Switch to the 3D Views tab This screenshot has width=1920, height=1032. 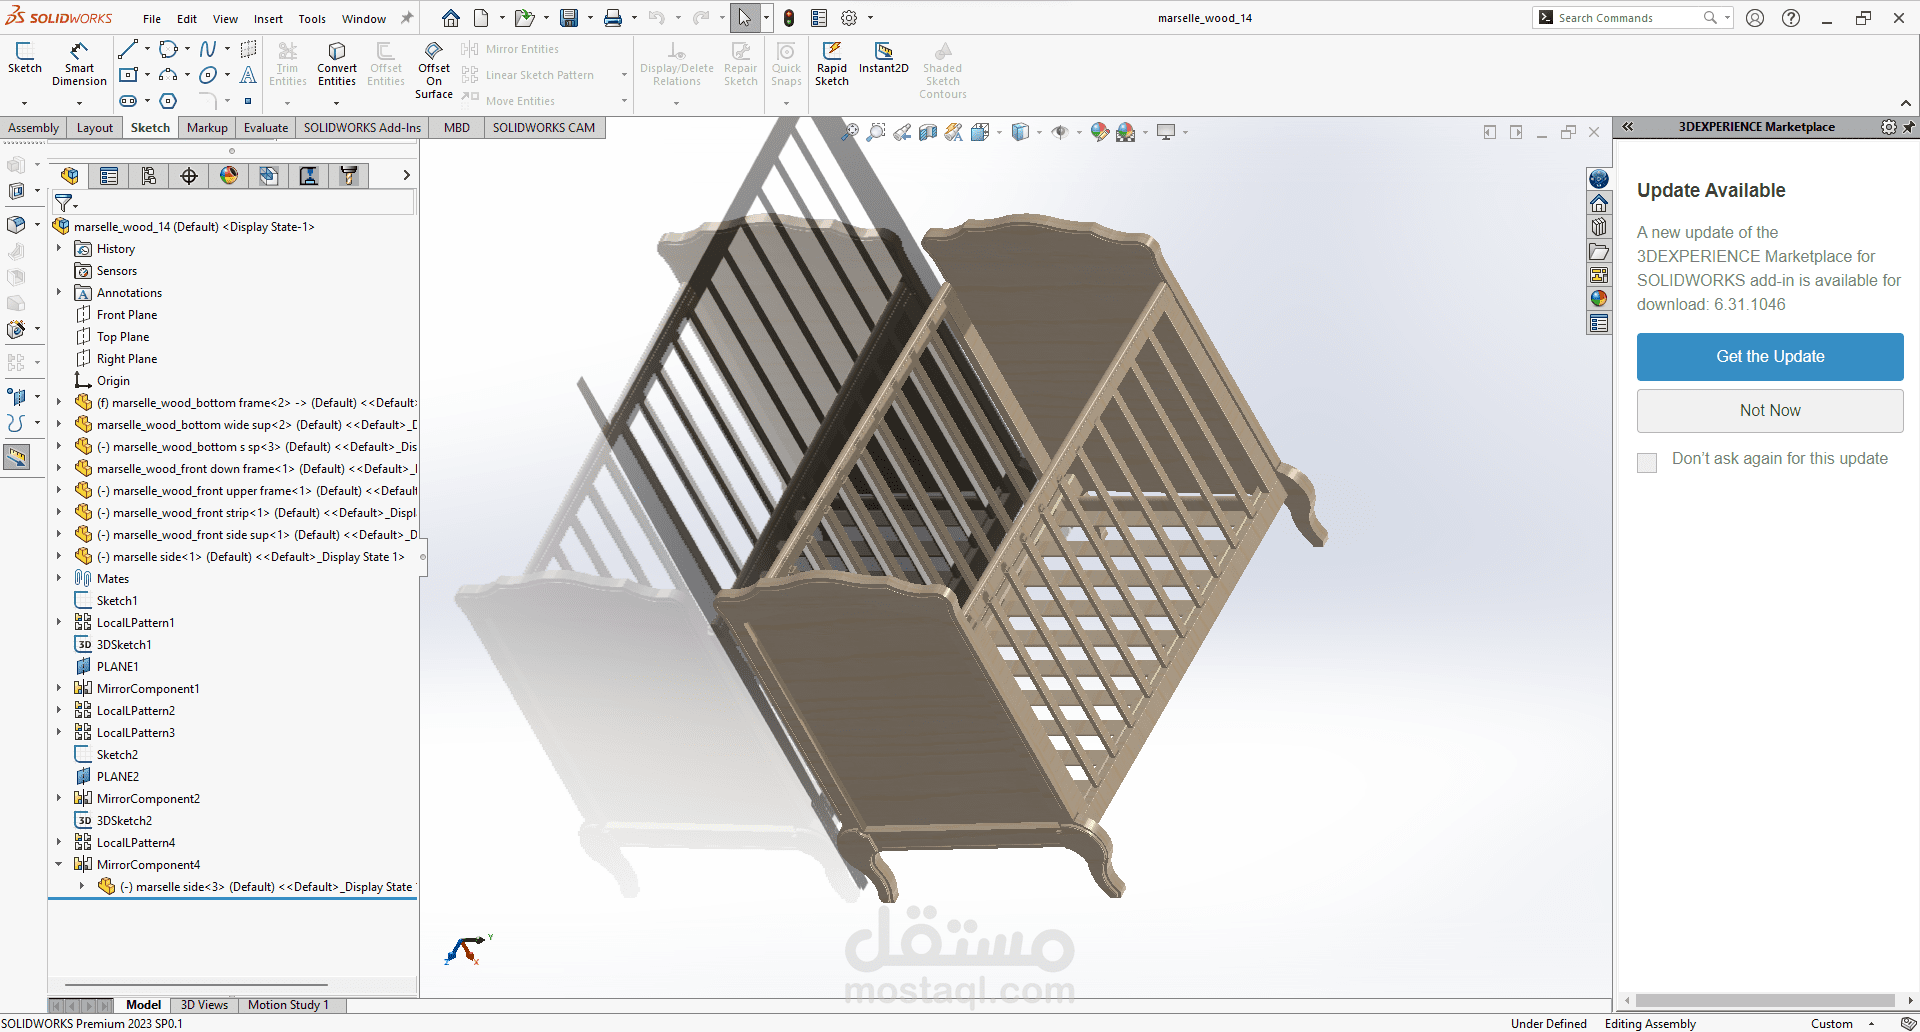point(204,1005)
